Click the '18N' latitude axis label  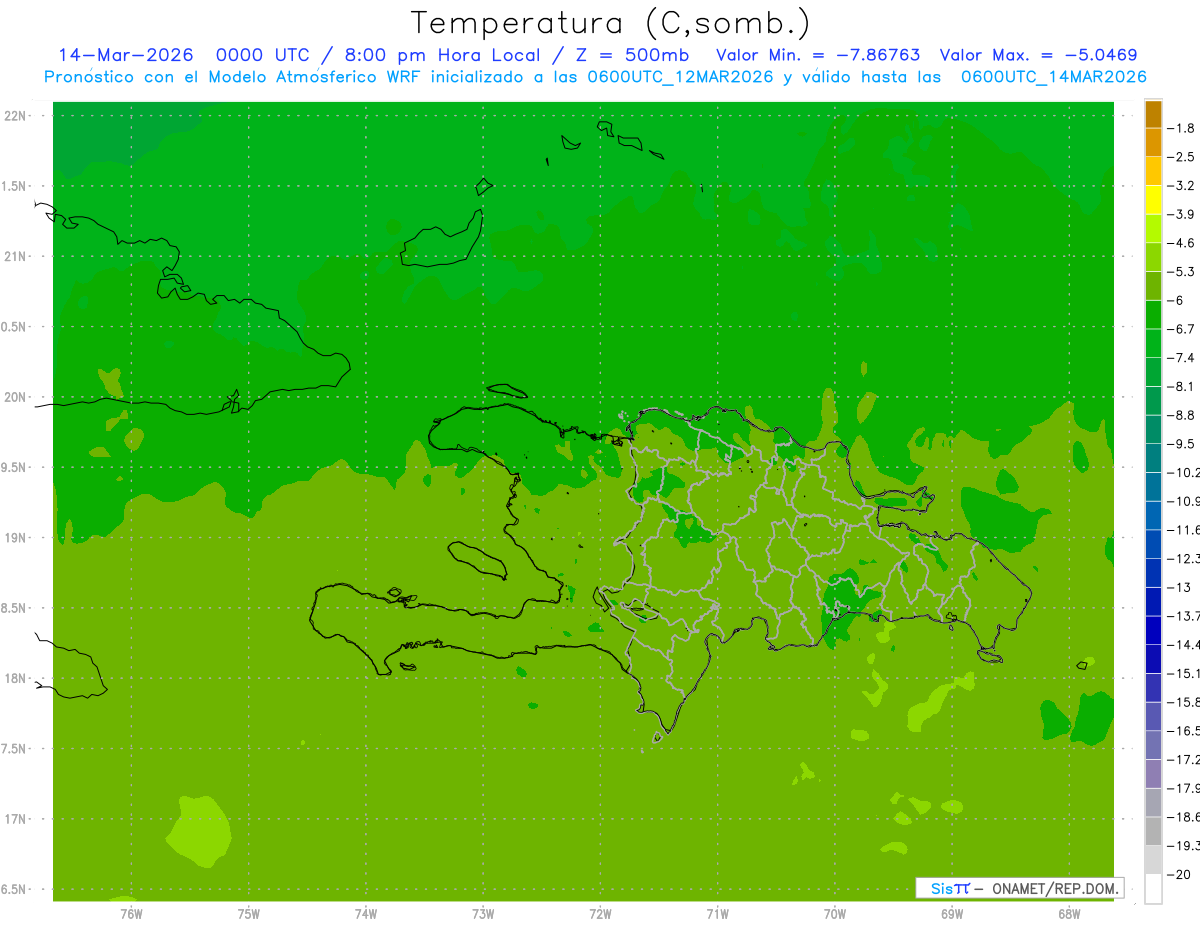click(17, 679)
